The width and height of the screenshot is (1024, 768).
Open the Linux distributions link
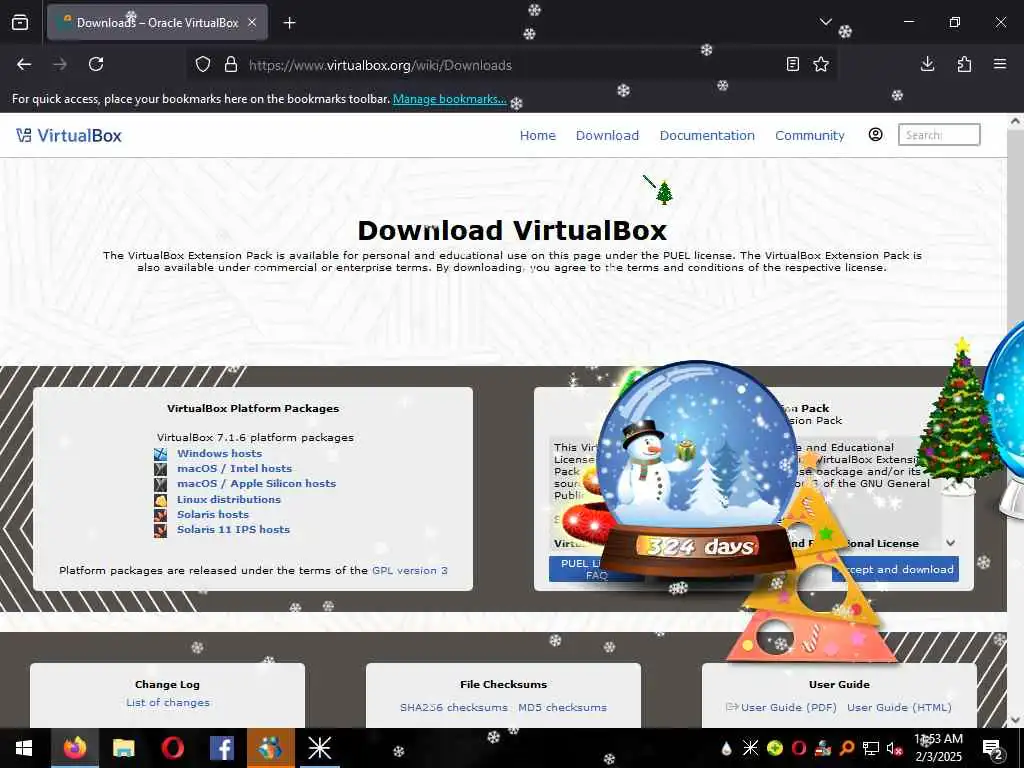coord(229,499)
